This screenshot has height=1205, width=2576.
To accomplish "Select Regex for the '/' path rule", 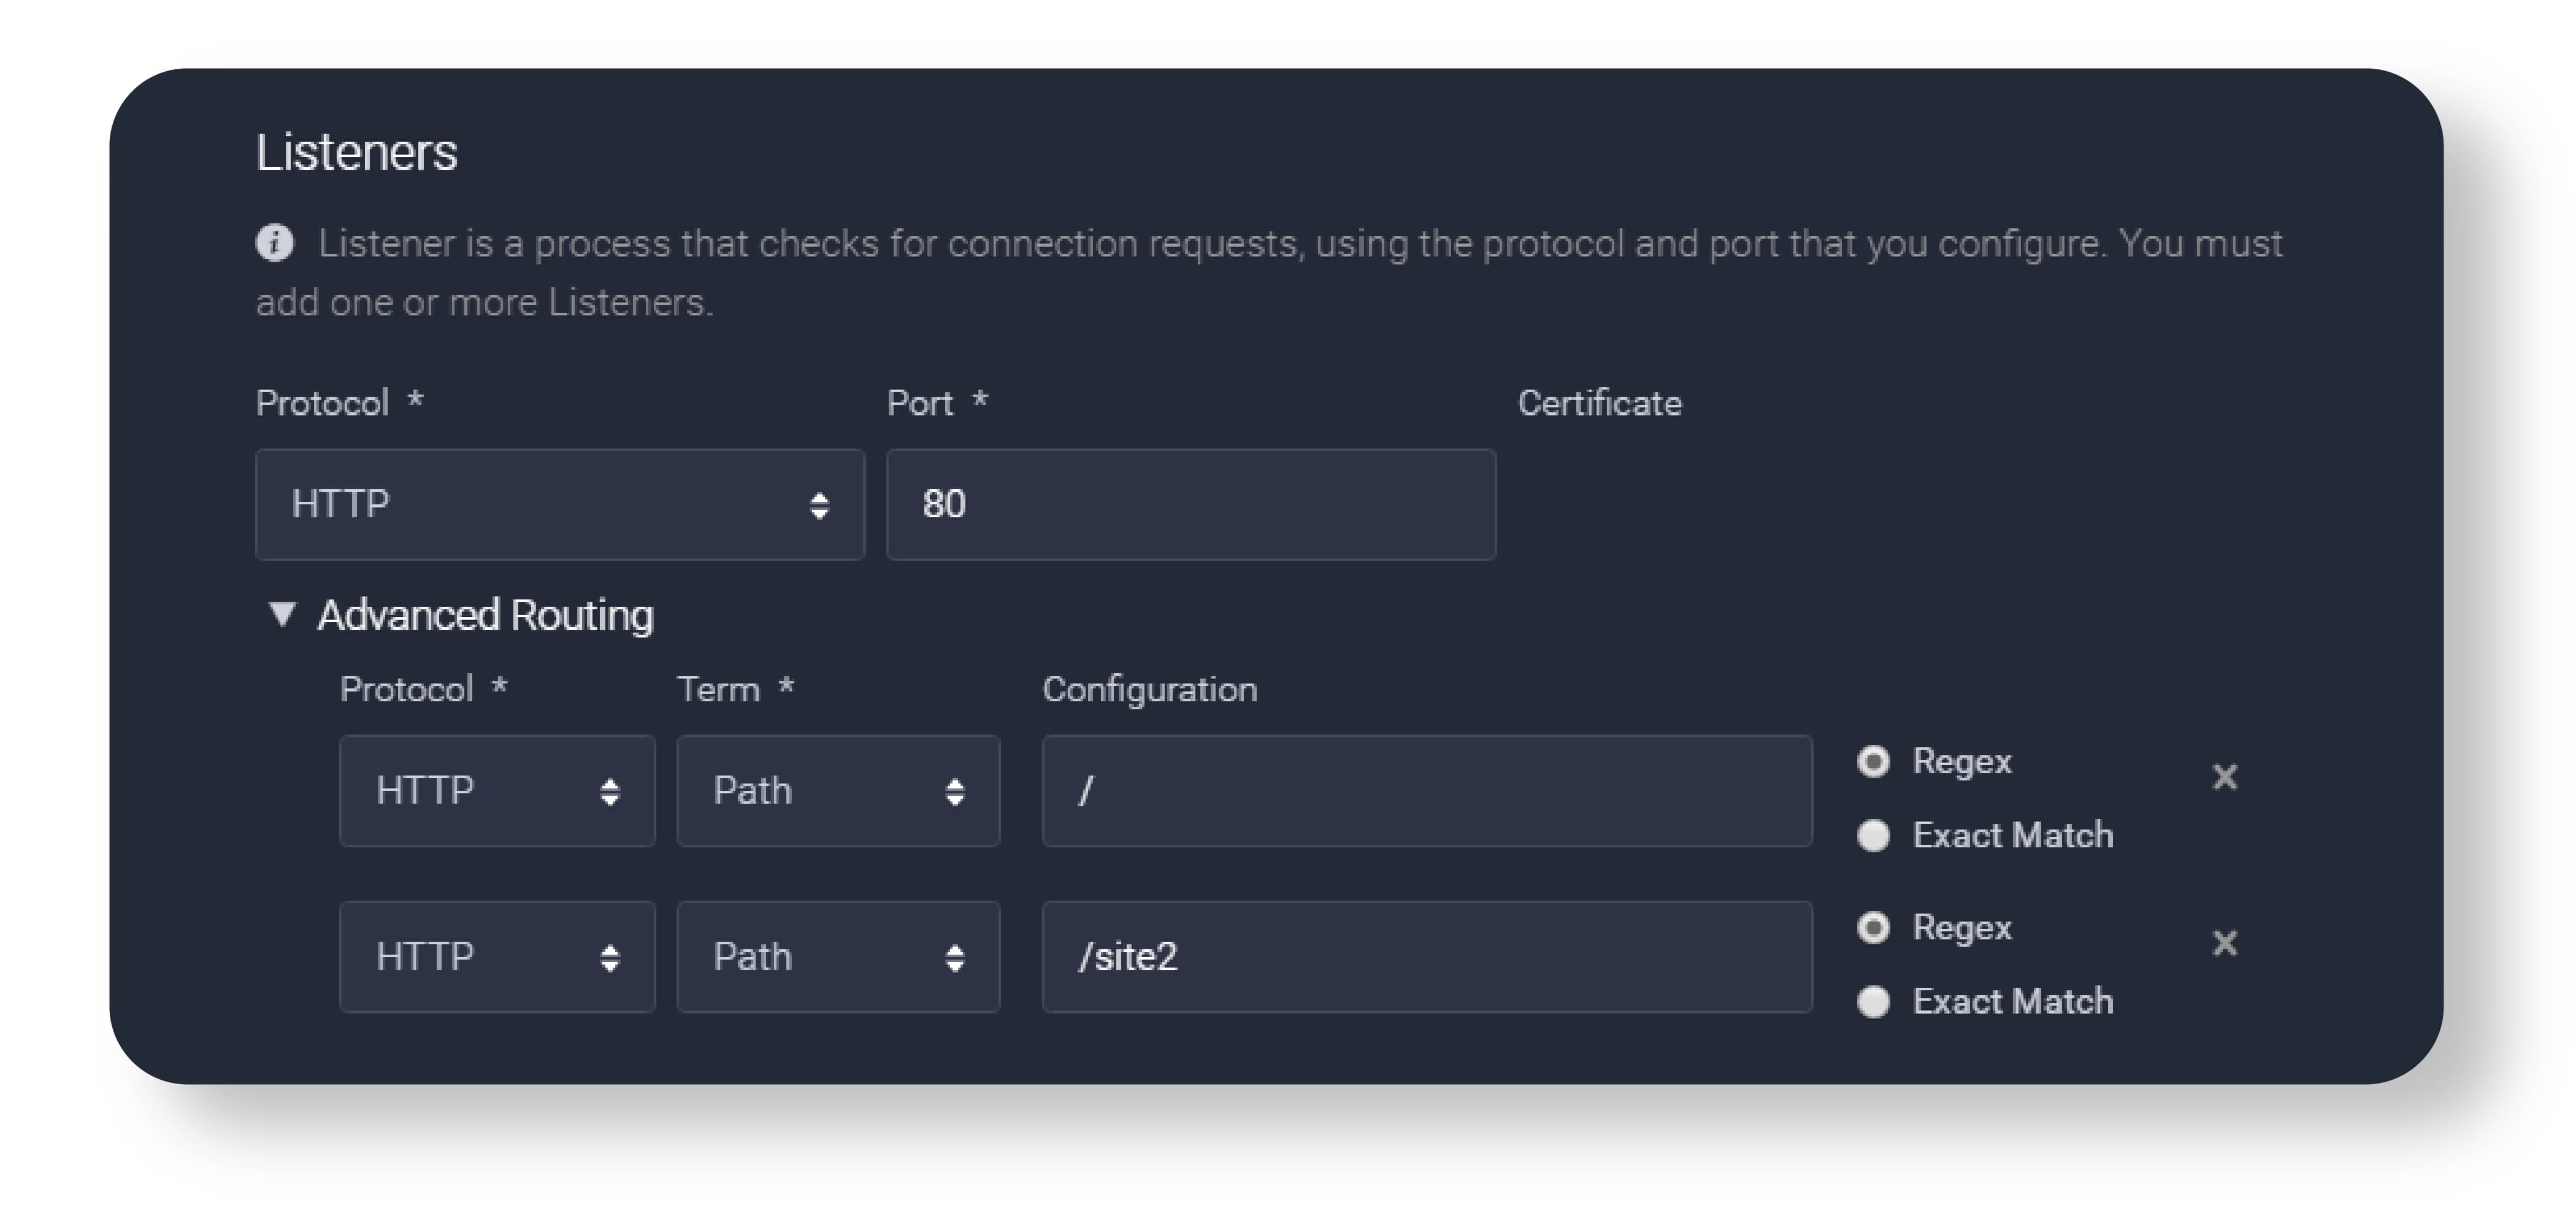I will 1873,762.
